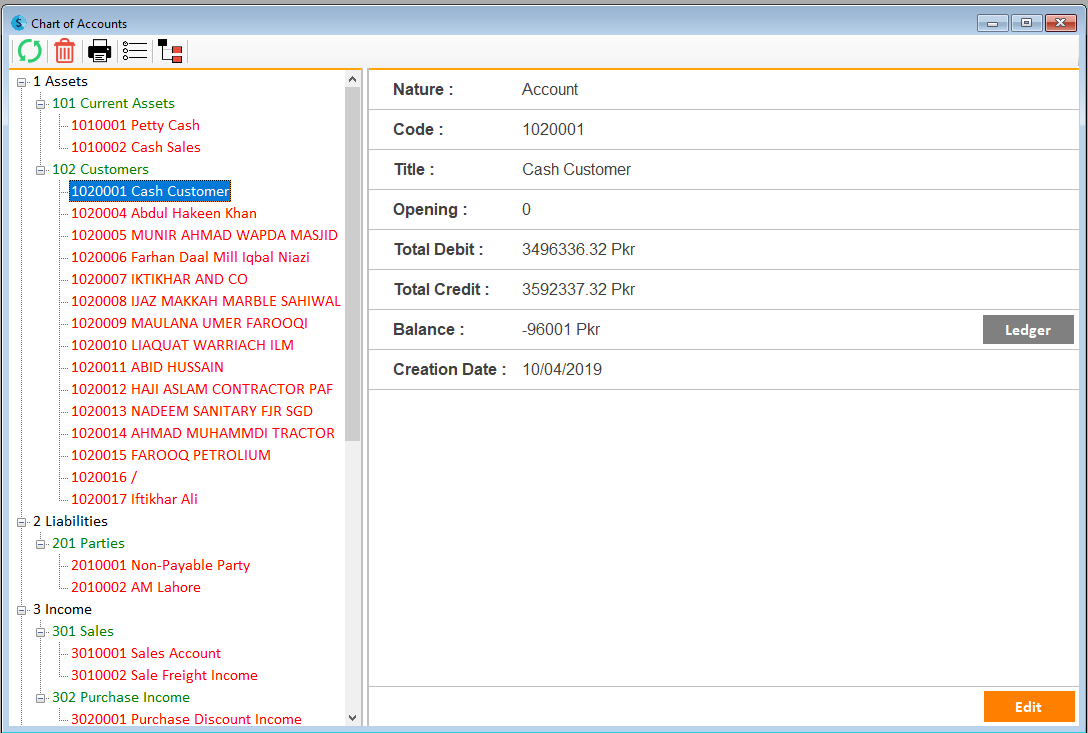Select 1020006 Farhan Daal Mill Iqbal Niazi
Screen dimensions: 1088x733
(x=190, y=257)
